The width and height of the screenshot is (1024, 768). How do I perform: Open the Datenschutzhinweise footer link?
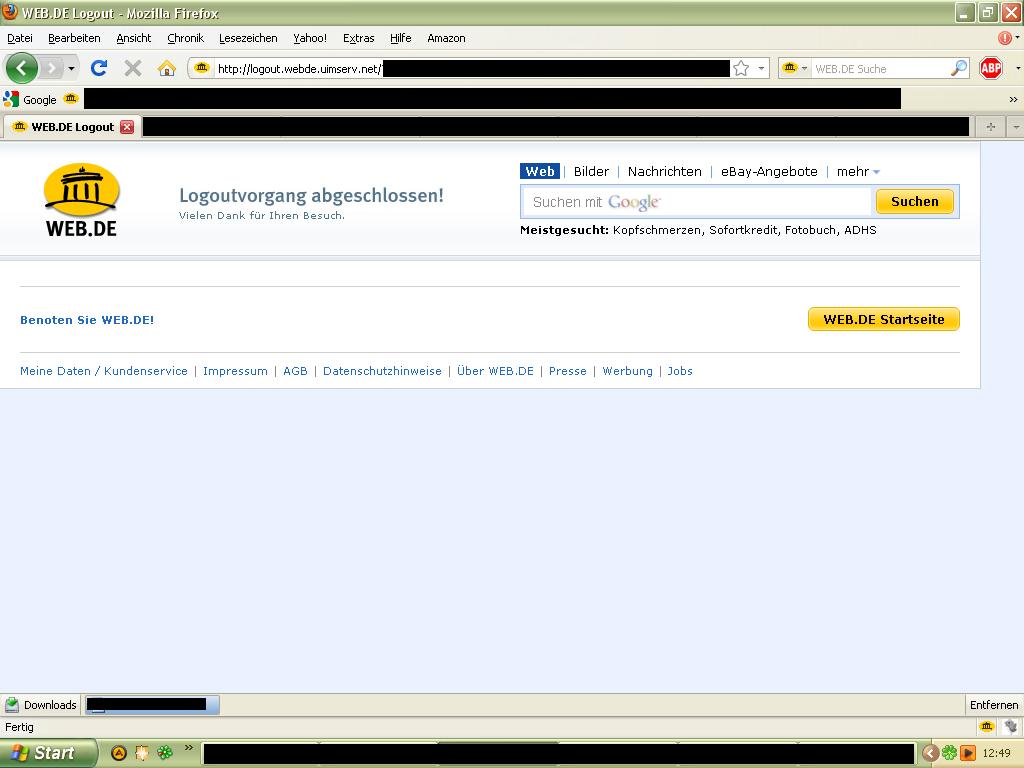click(382, 371)
